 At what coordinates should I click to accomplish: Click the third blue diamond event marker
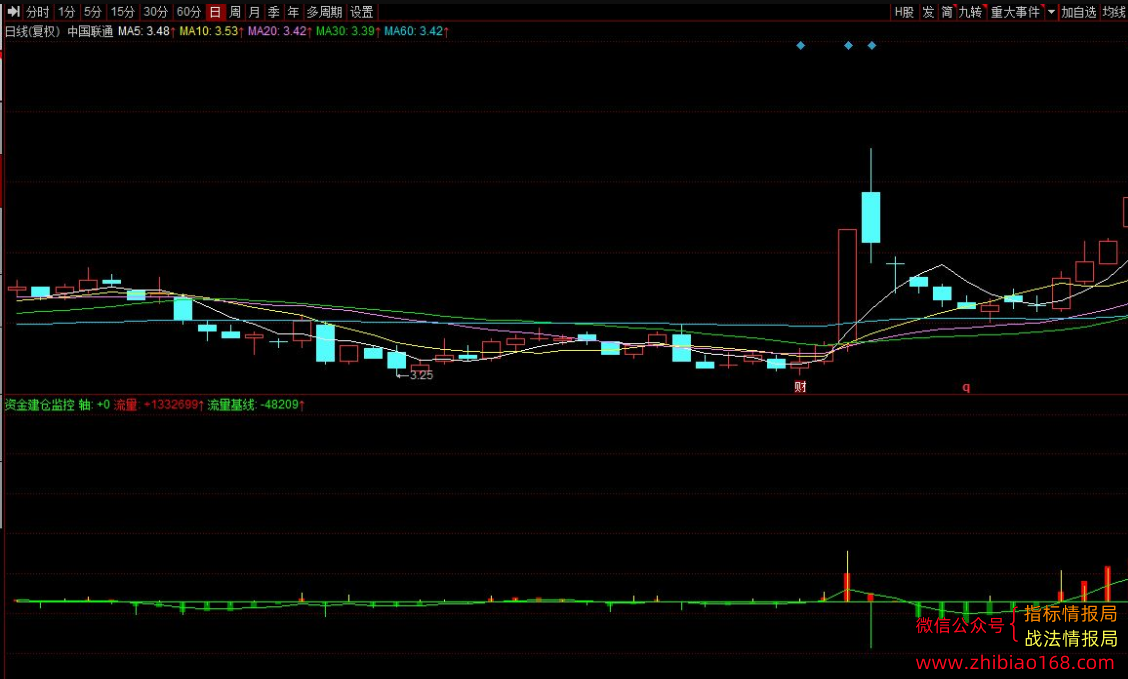coord(872,45)
